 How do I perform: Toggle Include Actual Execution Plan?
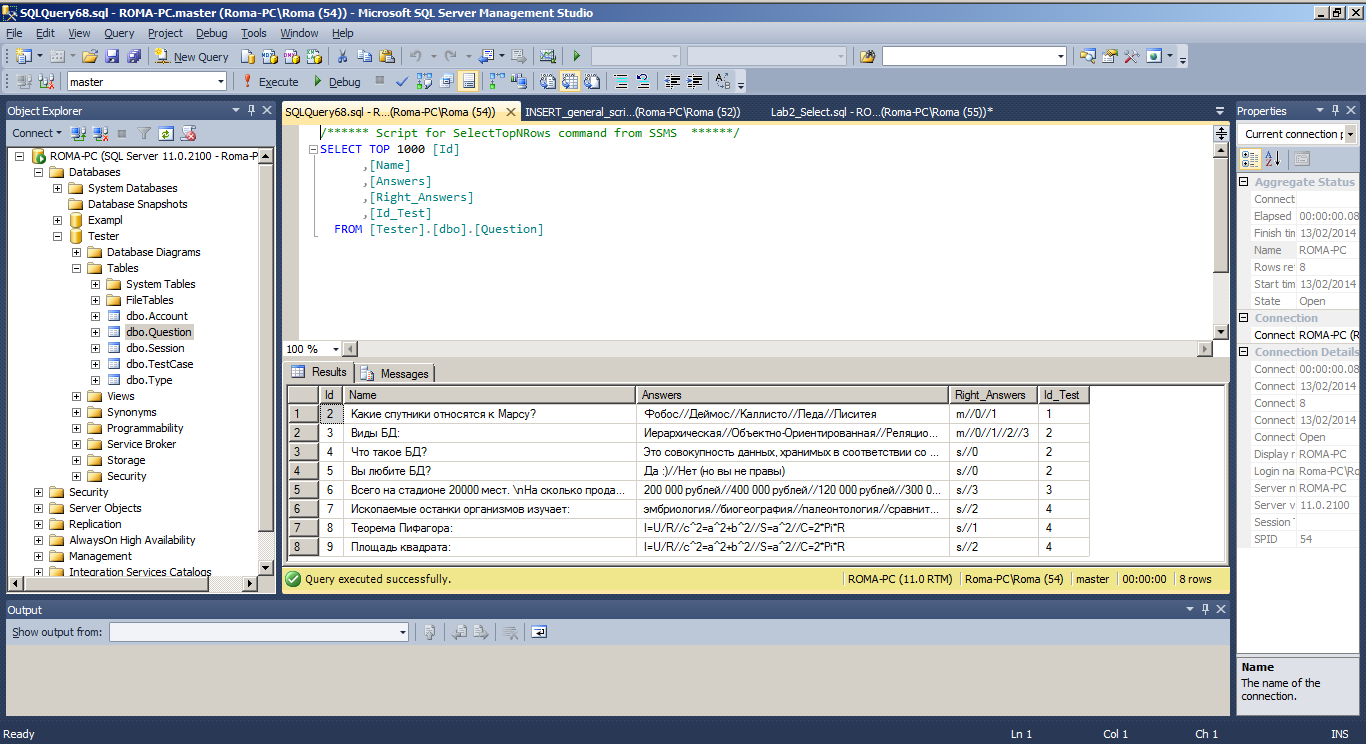(x=496, y=82)
